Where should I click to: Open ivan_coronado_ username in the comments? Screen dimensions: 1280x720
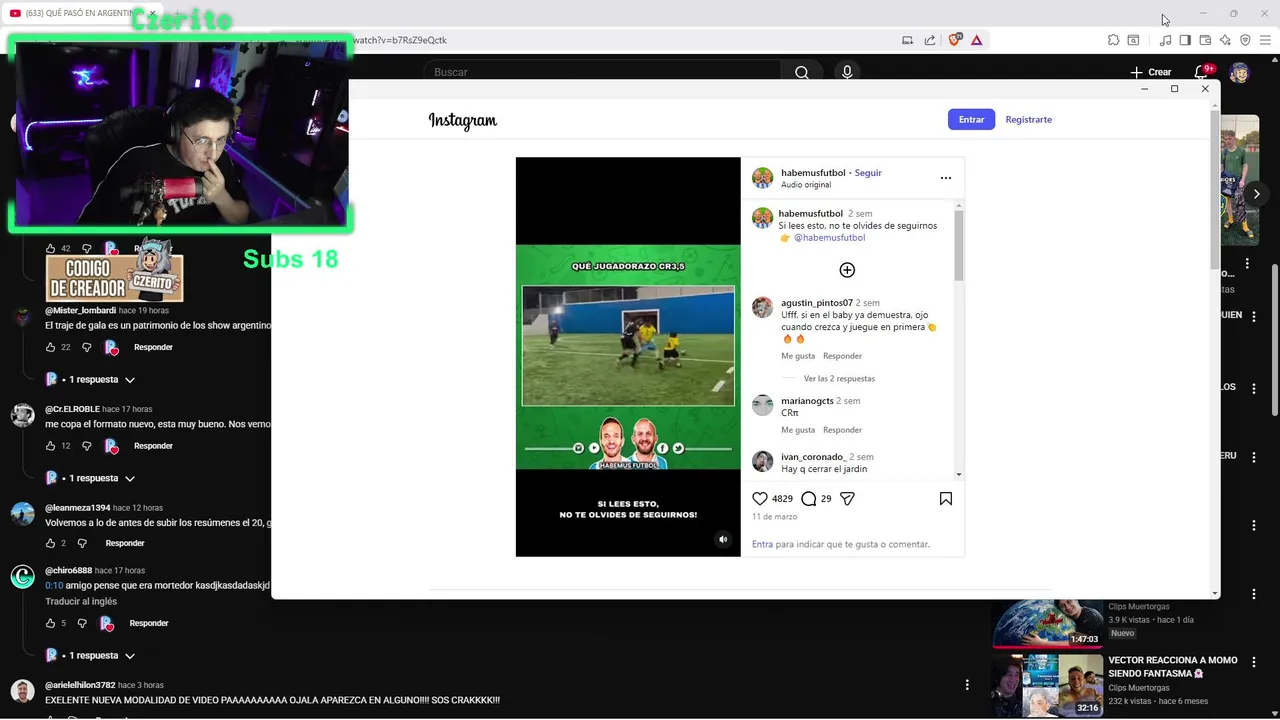click(x=813, y=457)
